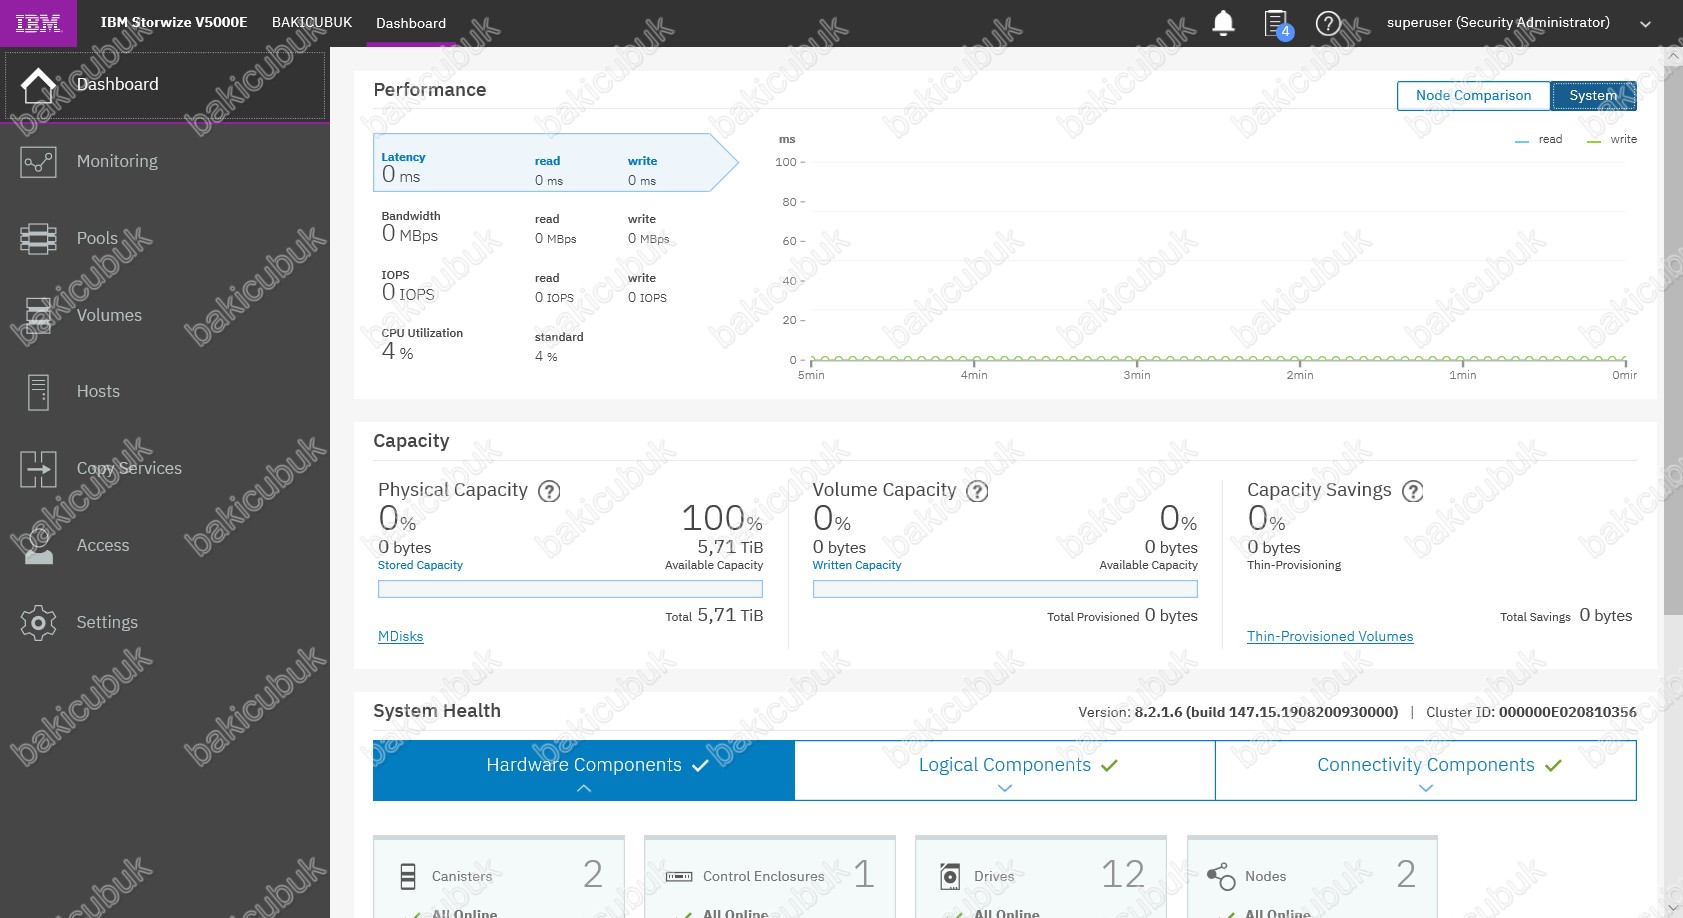Screen dimensions: 1683x918
Task: Click the Drives card icon
Action: (x=950, y=877)
